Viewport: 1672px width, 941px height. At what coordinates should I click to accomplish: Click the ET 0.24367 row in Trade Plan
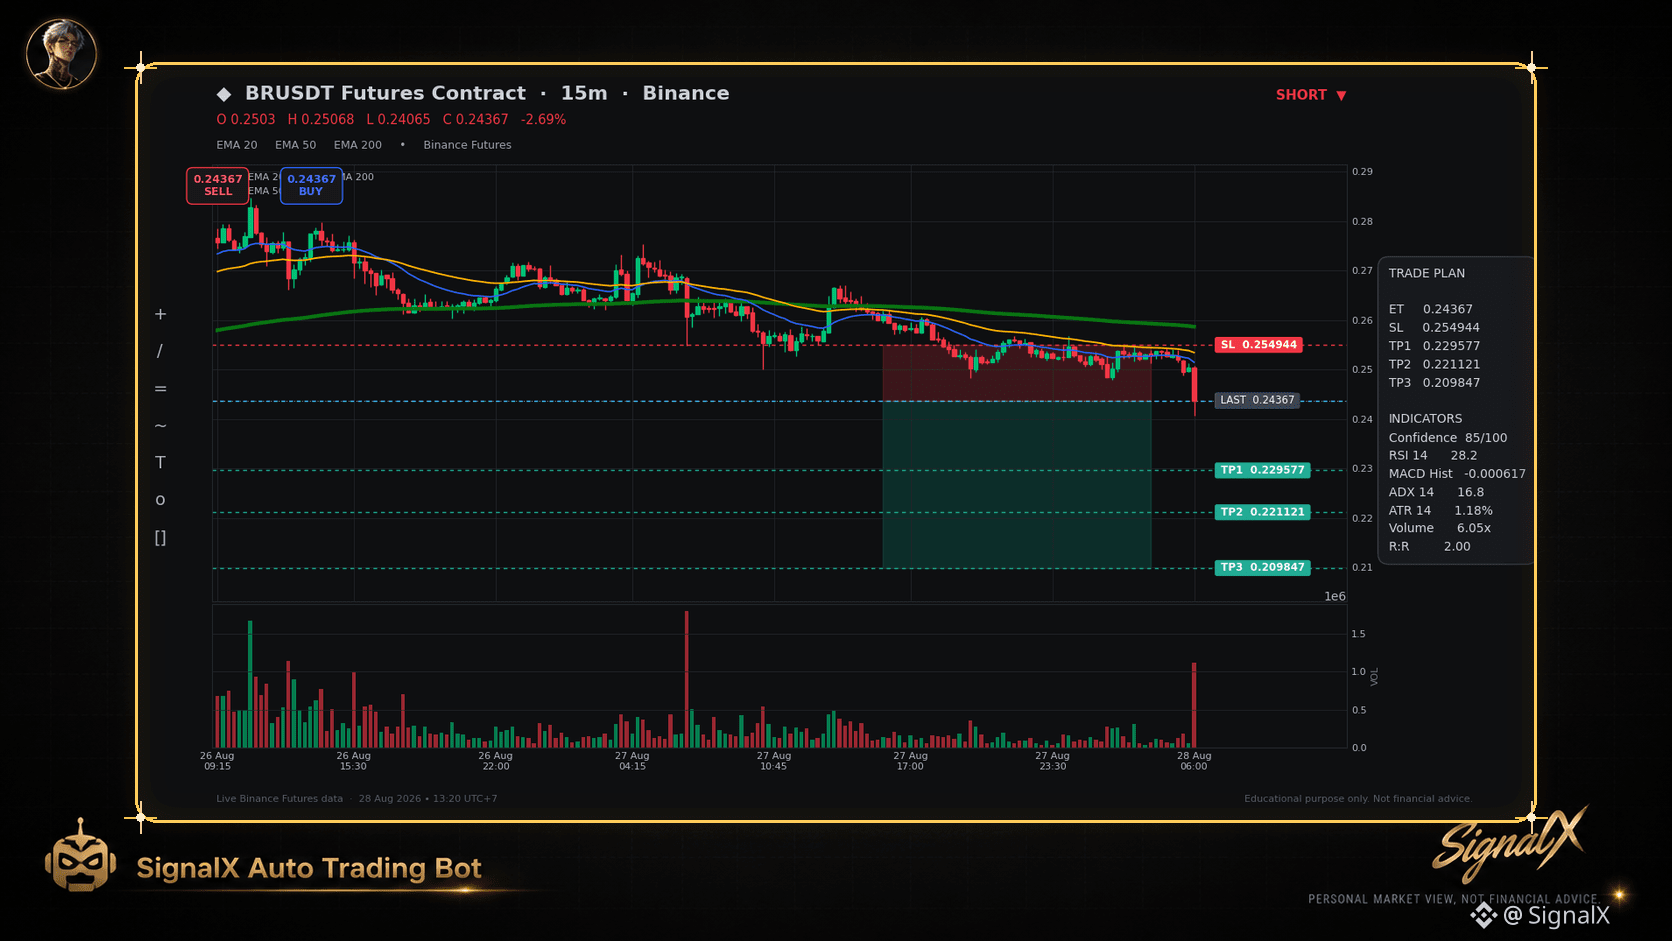pos(1431,309)
